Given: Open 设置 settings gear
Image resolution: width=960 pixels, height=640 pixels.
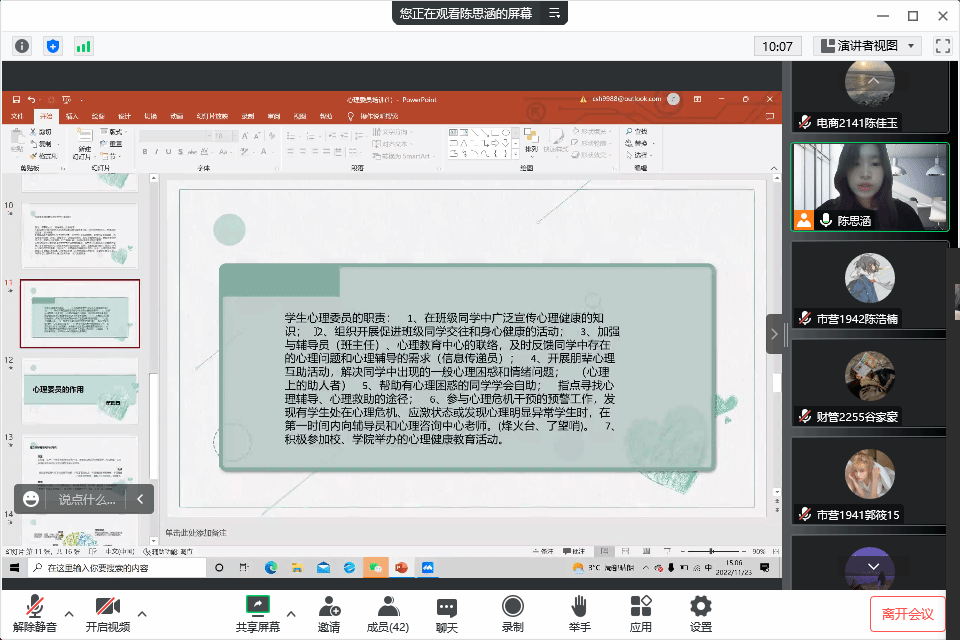Looking at the screenshot, I should [701, 613].
